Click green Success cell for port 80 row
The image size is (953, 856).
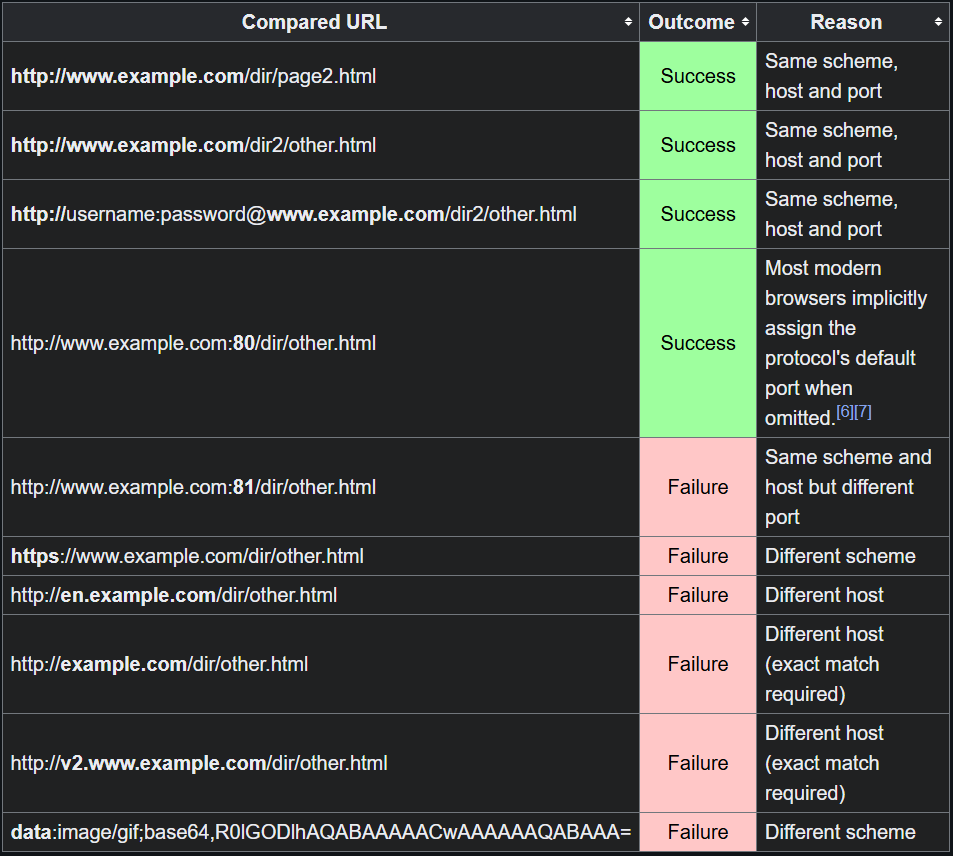[698, 343]
